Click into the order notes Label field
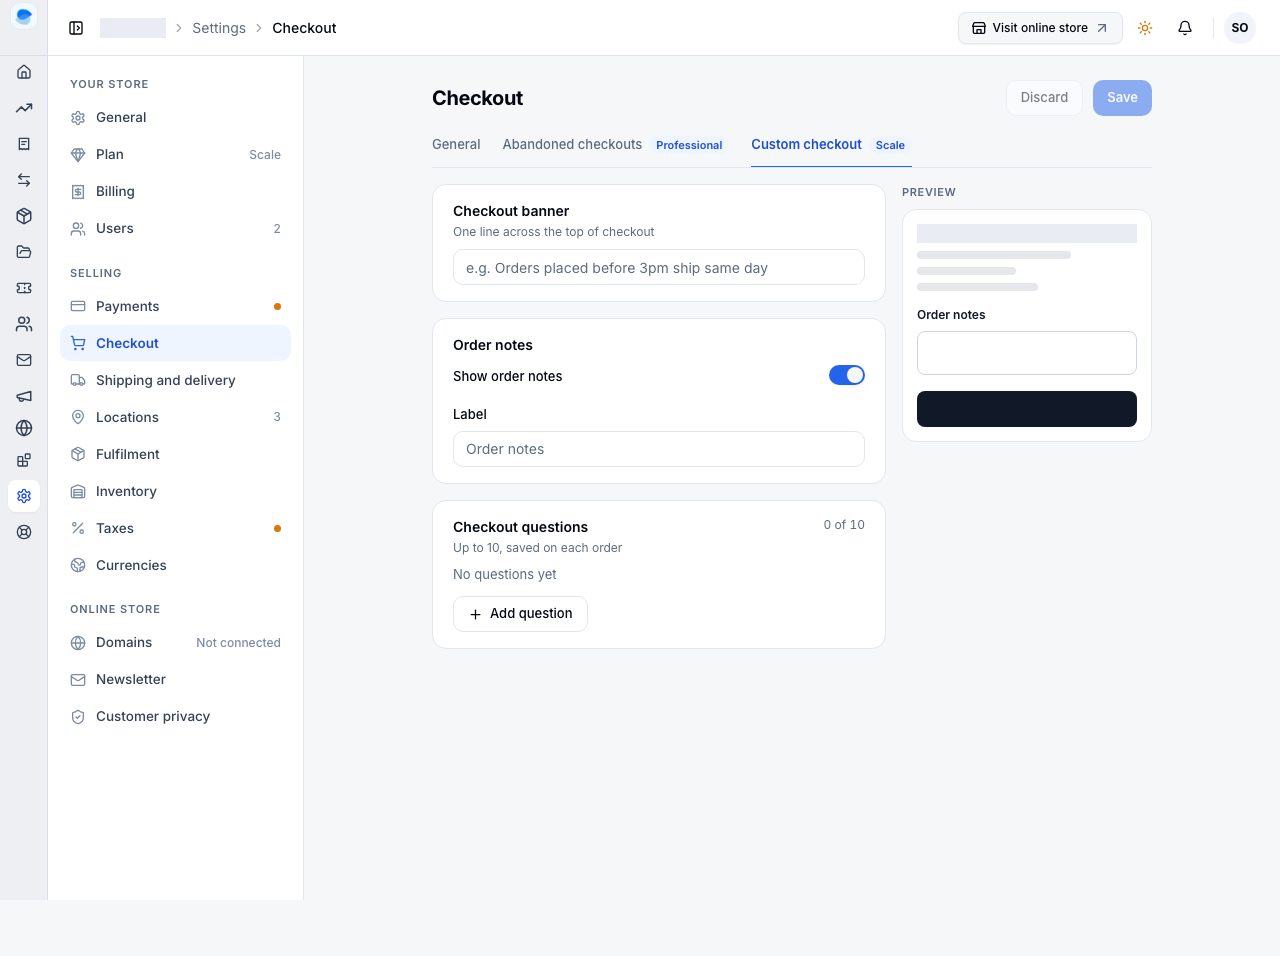1280x956 pixels. [x=659, y=449]
